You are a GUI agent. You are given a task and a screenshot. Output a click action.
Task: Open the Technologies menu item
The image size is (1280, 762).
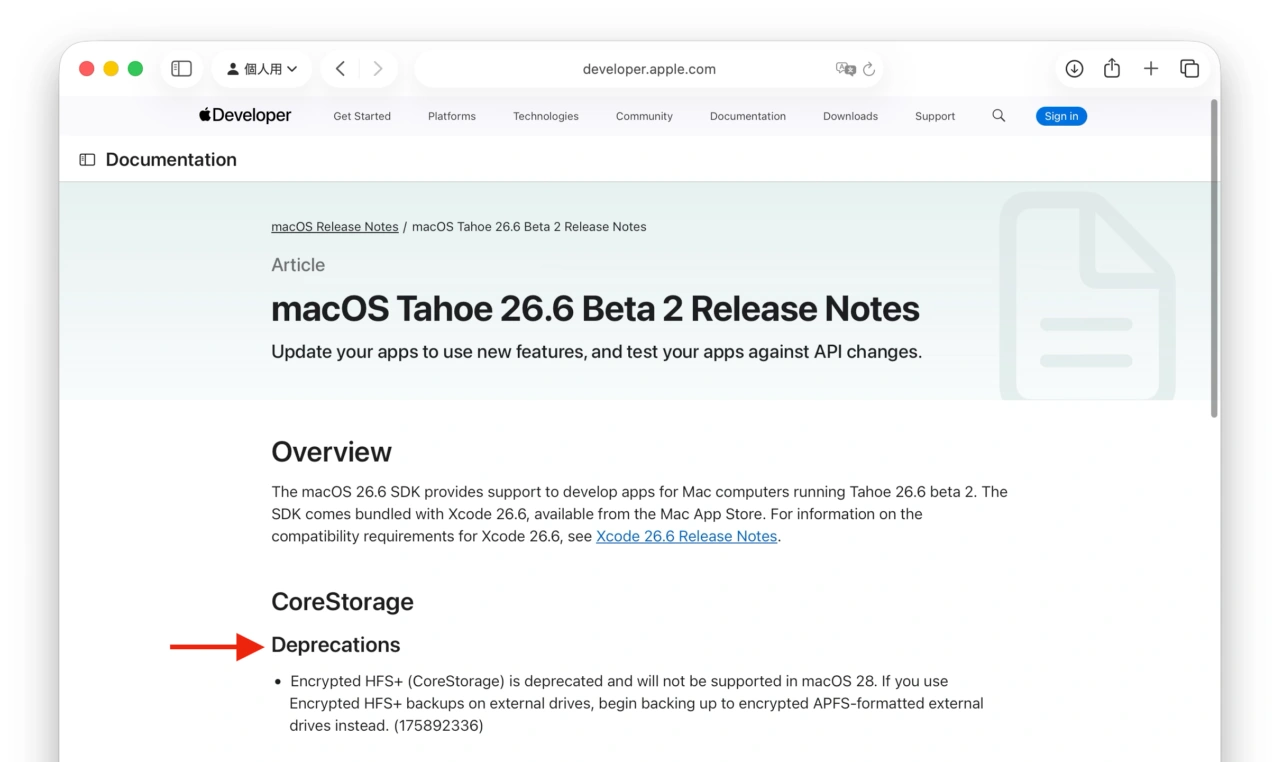[x=546, y=116]
